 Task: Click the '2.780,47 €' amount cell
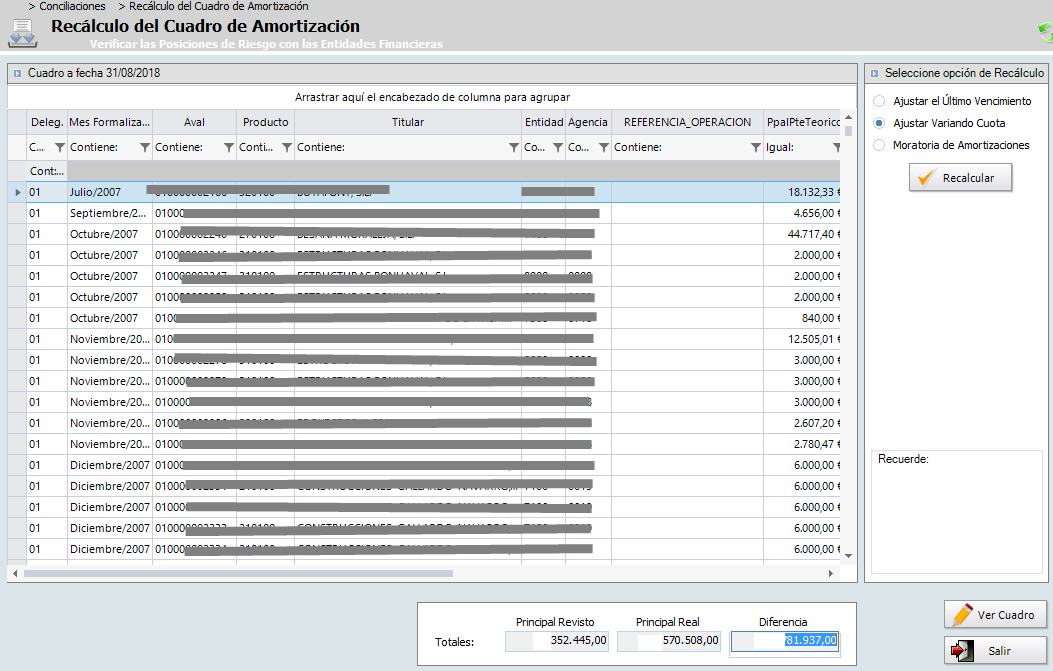pos(802,444)
